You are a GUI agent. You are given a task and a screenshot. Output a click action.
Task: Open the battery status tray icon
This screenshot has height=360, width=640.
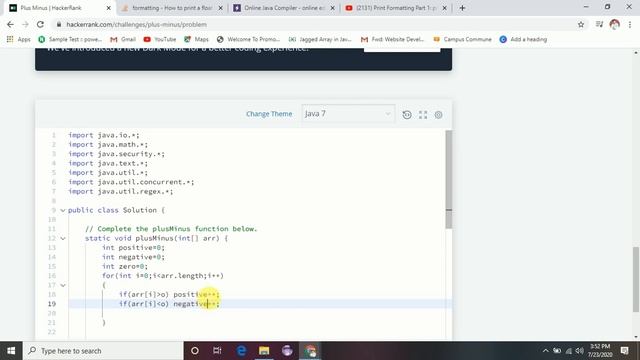tap(557, 351)
